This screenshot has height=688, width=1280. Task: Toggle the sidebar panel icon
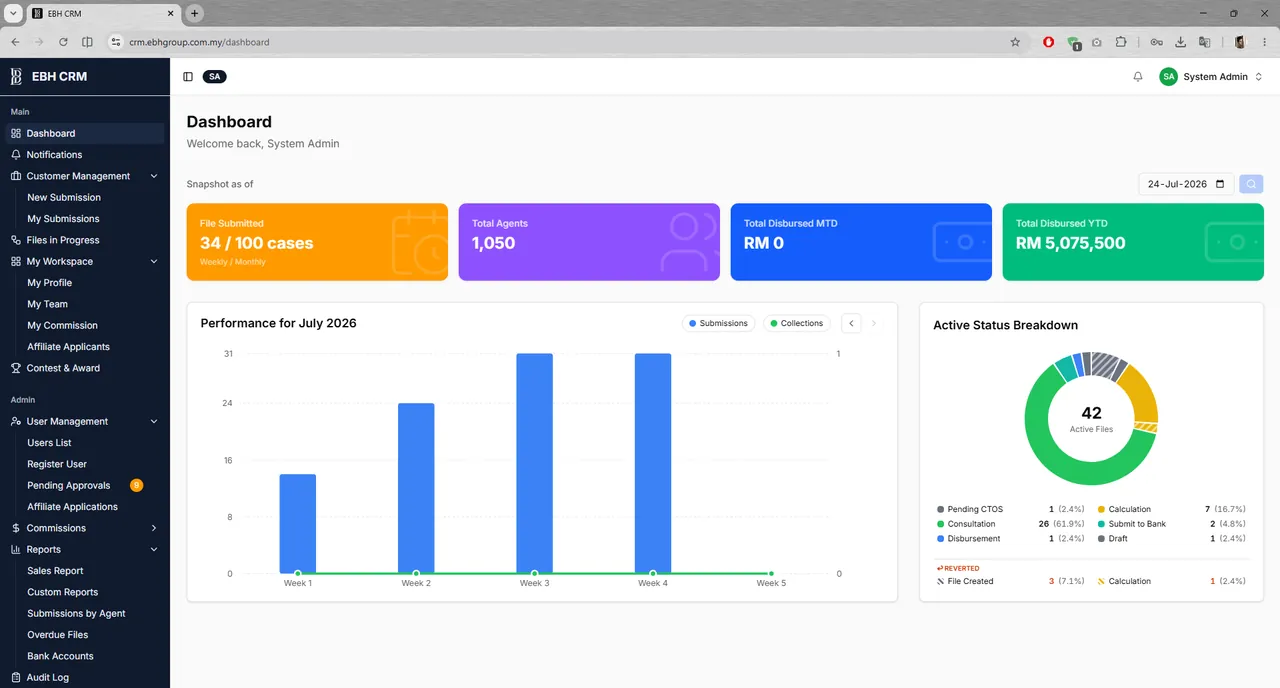pos(188,77)
